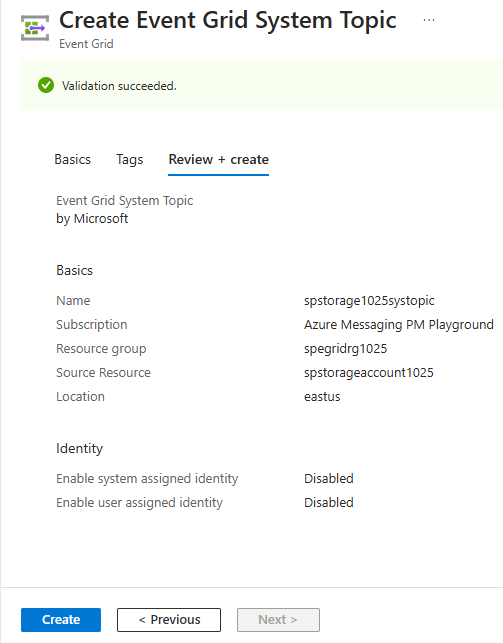
Task: Select the Review + create tab
Action: coord(218,160)
